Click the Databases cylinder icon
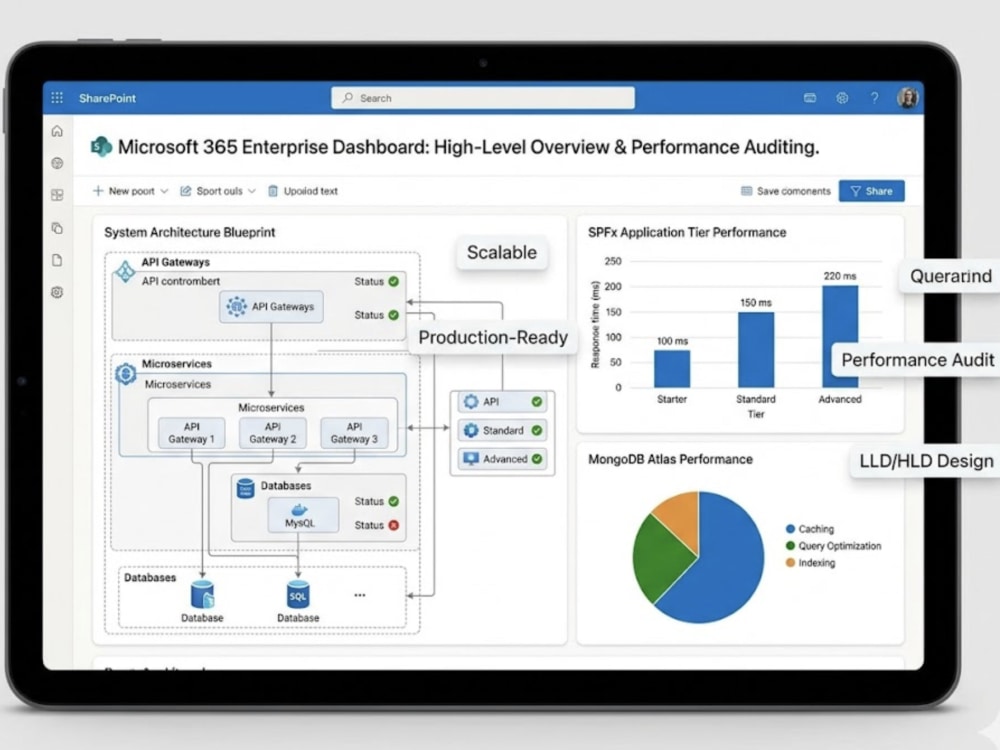Image resolution: width=1000 pixels, height=750 pixels. point(246,489)
